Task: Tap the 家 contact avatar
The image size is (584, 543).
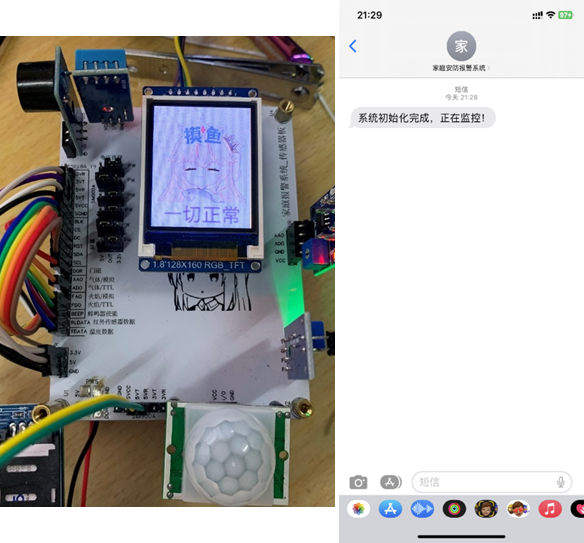Action: pyautogui.click(x=461, y=46)
